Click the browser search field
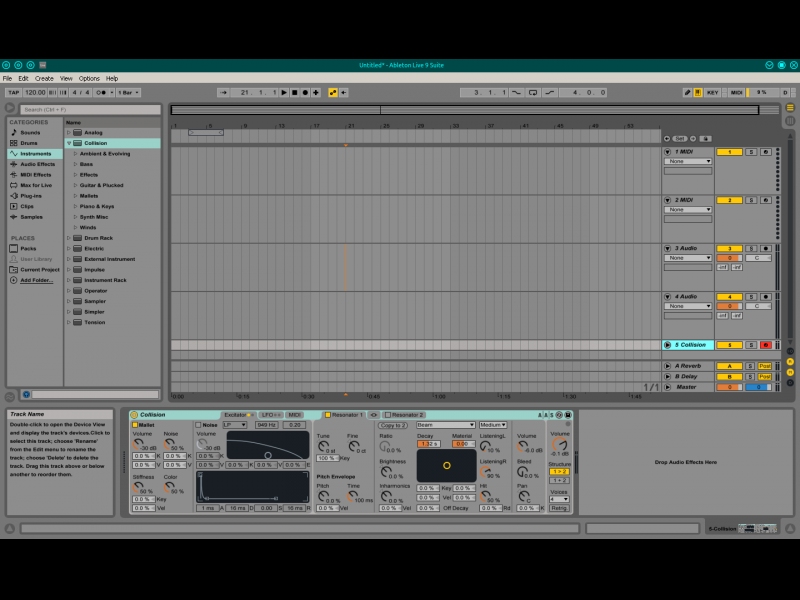The image size is (800, 600). pyautogui.click(x=89, y=109)
